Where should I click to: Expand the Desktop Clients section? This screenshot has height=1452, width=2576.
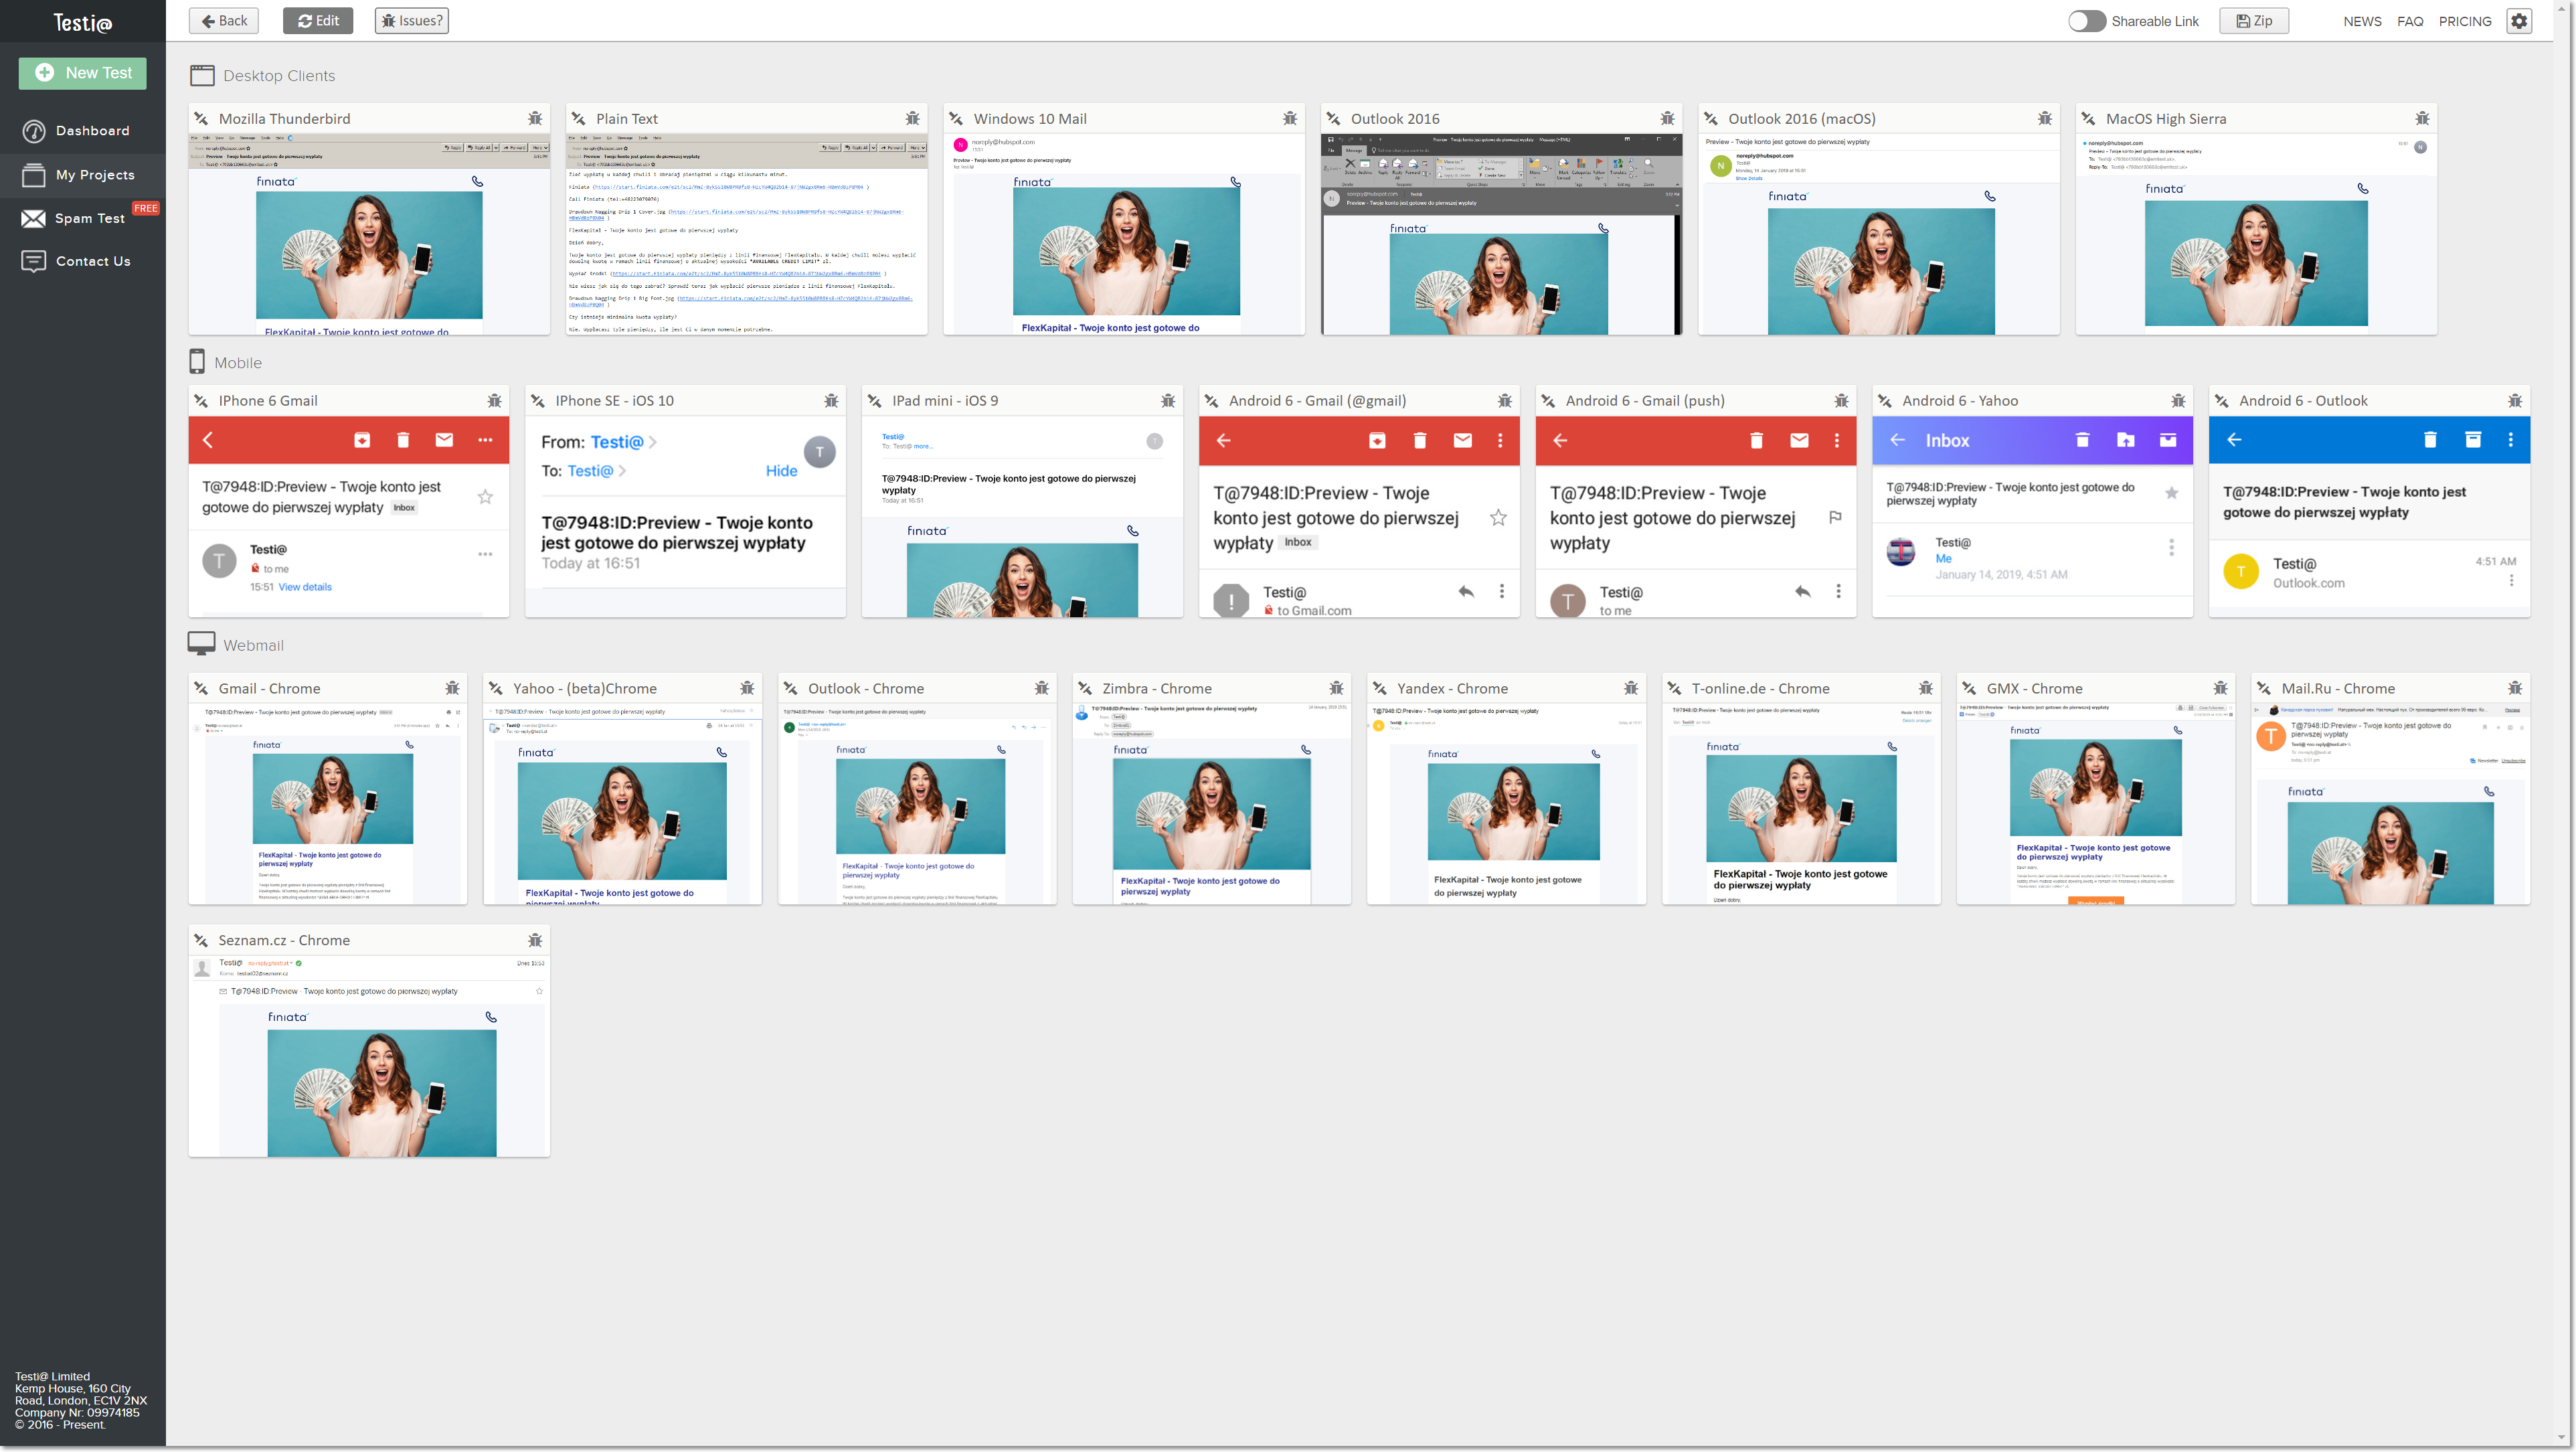(x=278, y=74)
